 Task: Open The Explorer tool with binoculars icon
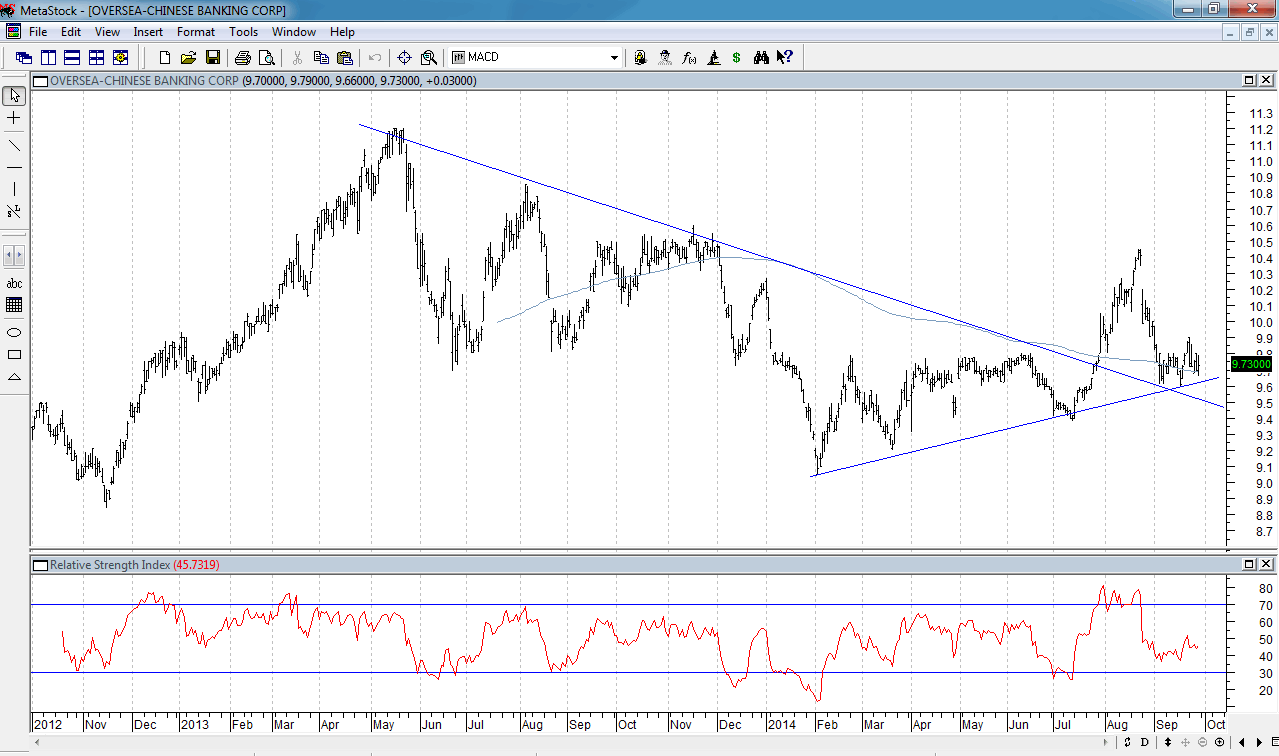tap(761, 58)
